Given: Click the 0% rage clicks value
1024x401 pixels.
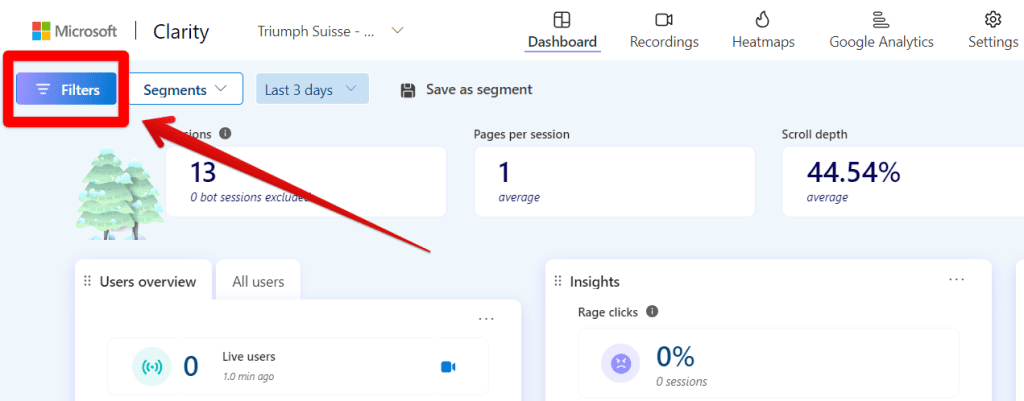Looking at the screenshot, I should coord(675,357).
